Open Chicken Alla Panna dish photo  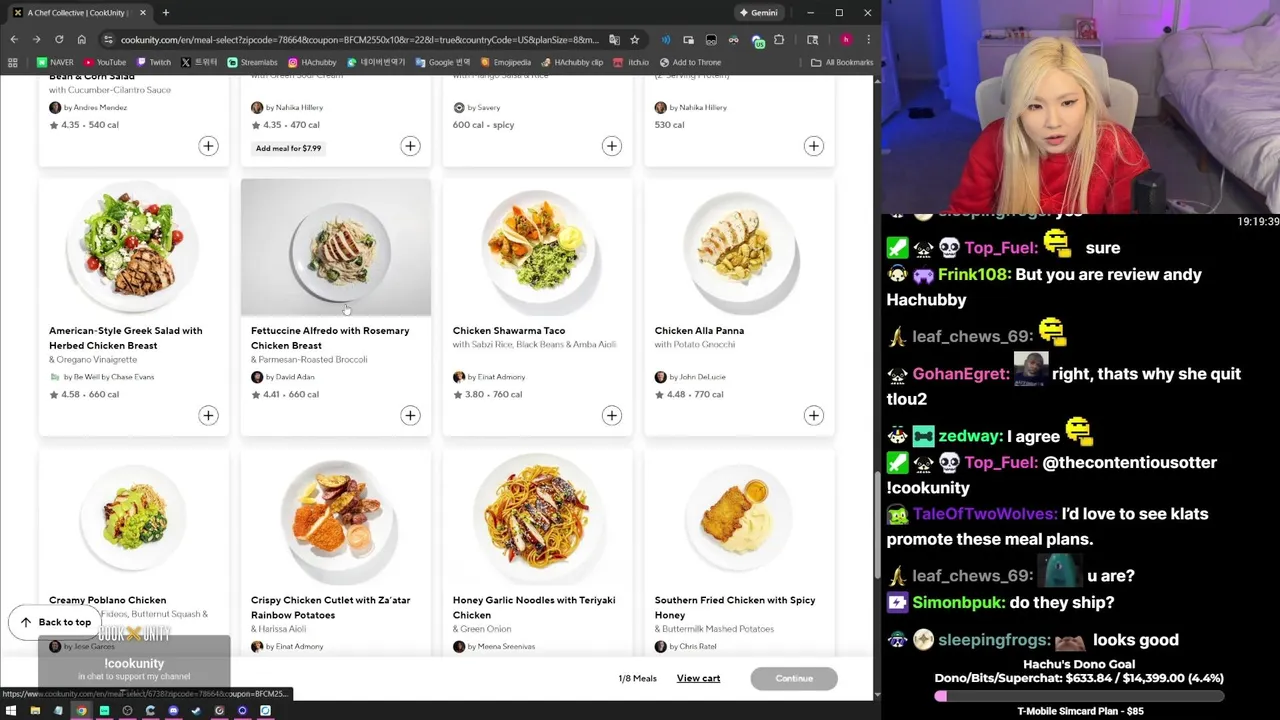tap(740, 248)
